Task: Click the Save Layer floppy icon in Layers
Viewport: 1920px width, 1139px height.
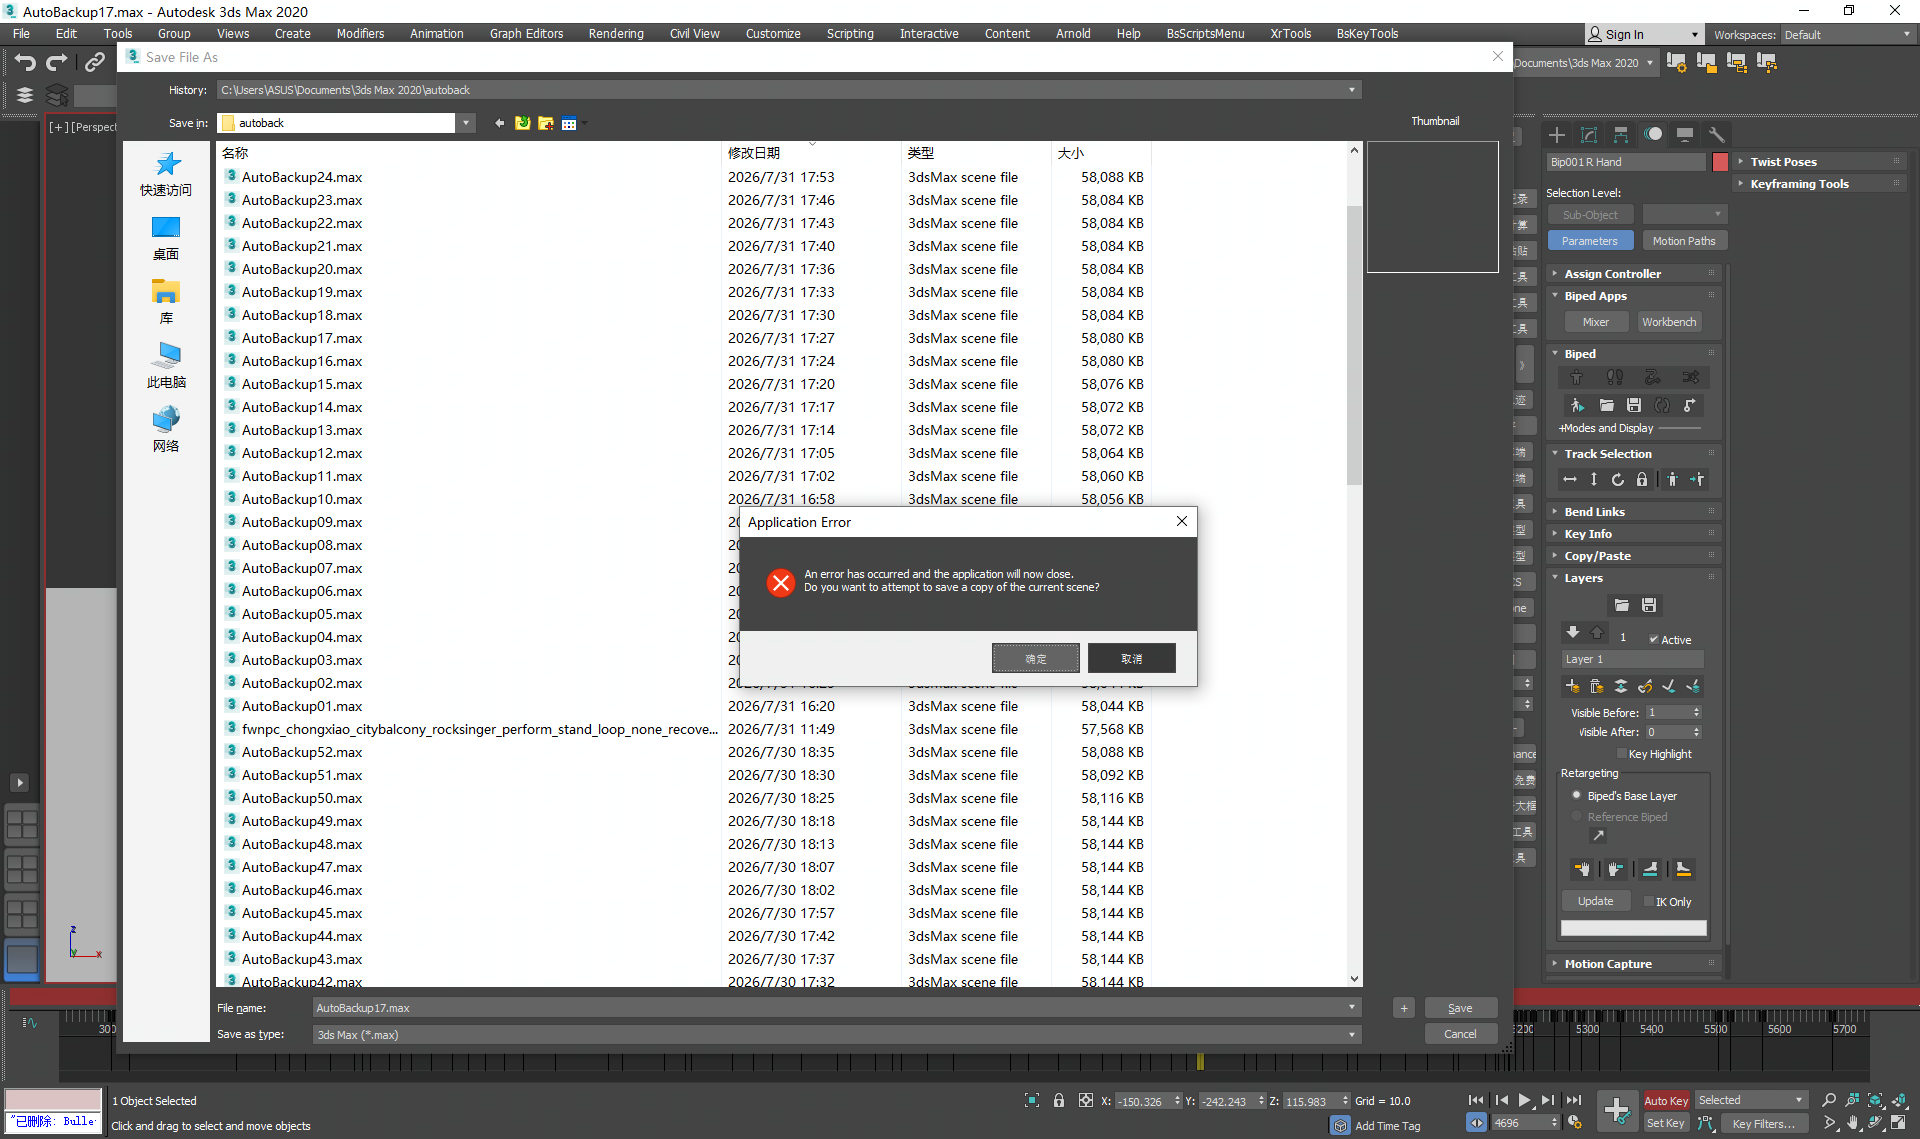Action: [x=1649, y=605]
